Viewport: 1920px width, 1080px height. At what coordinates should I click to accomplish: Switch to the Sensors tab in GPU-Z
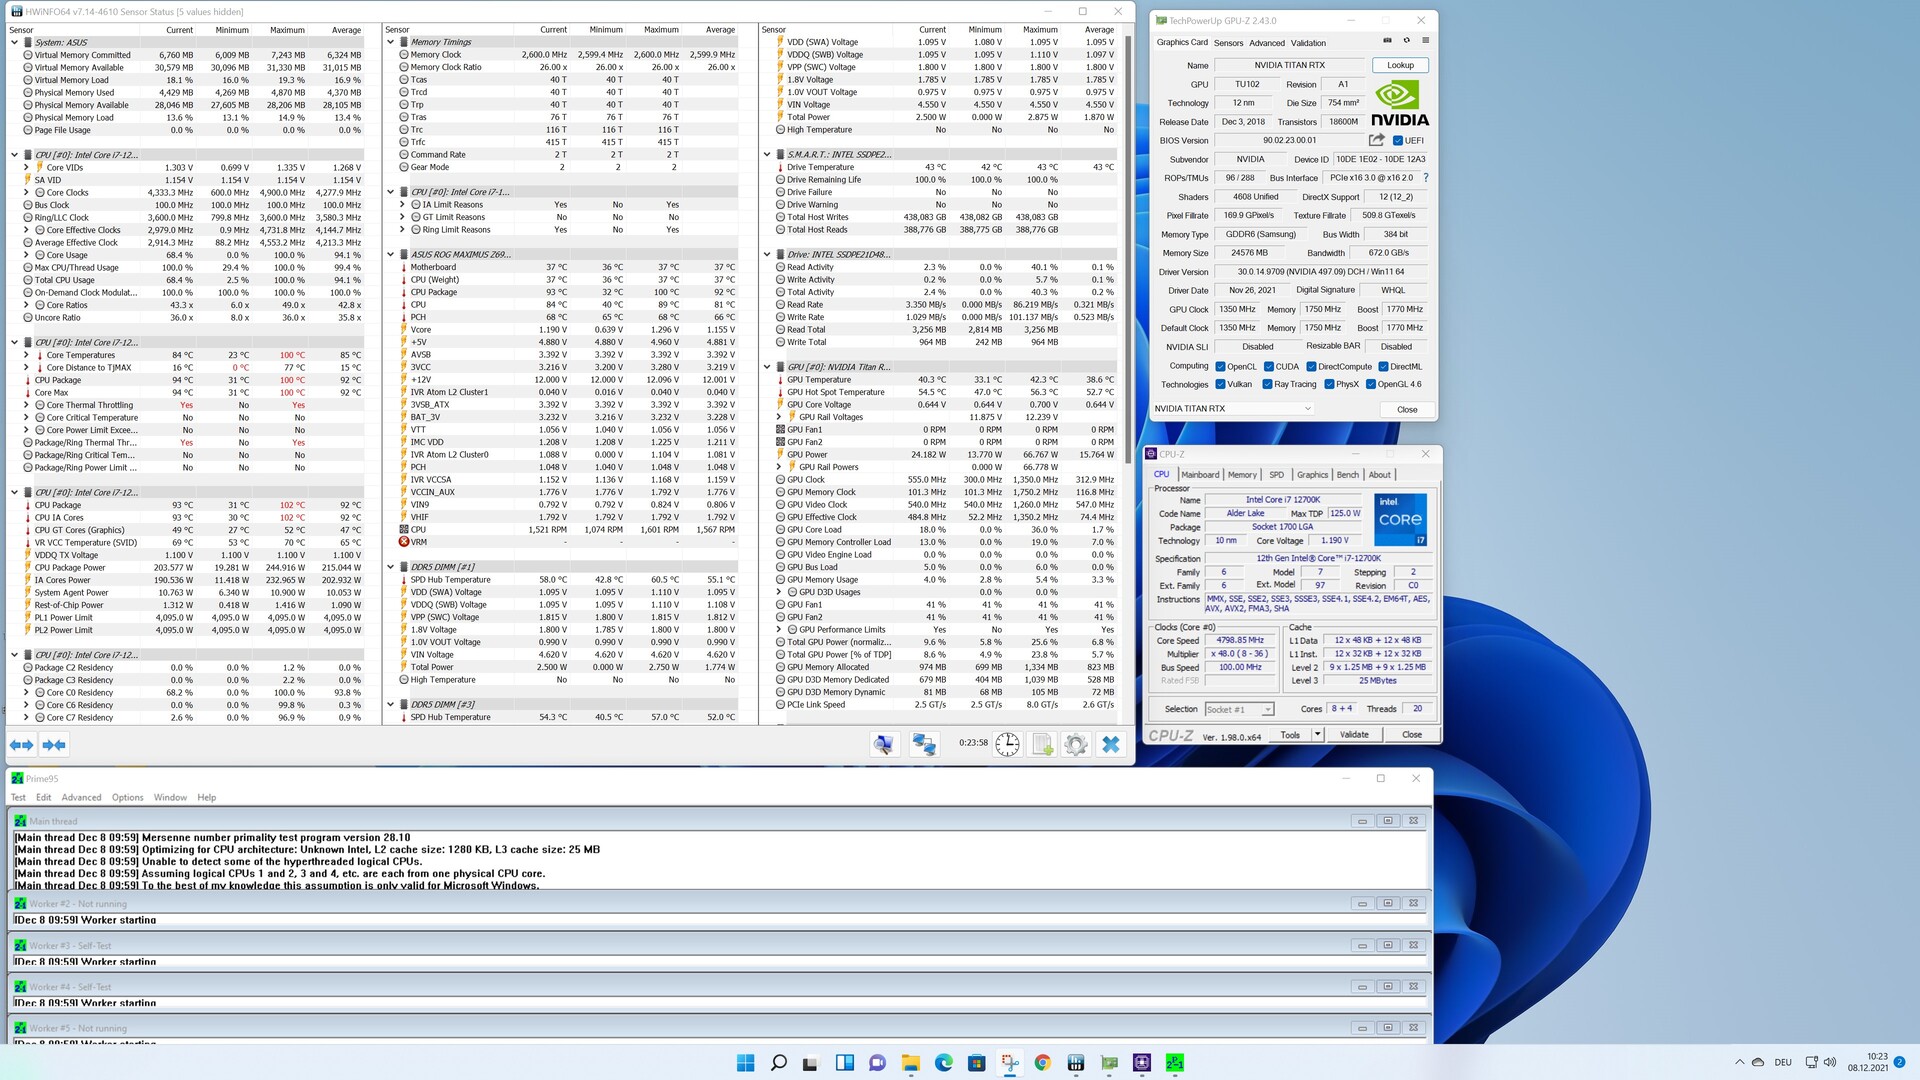1228,43
